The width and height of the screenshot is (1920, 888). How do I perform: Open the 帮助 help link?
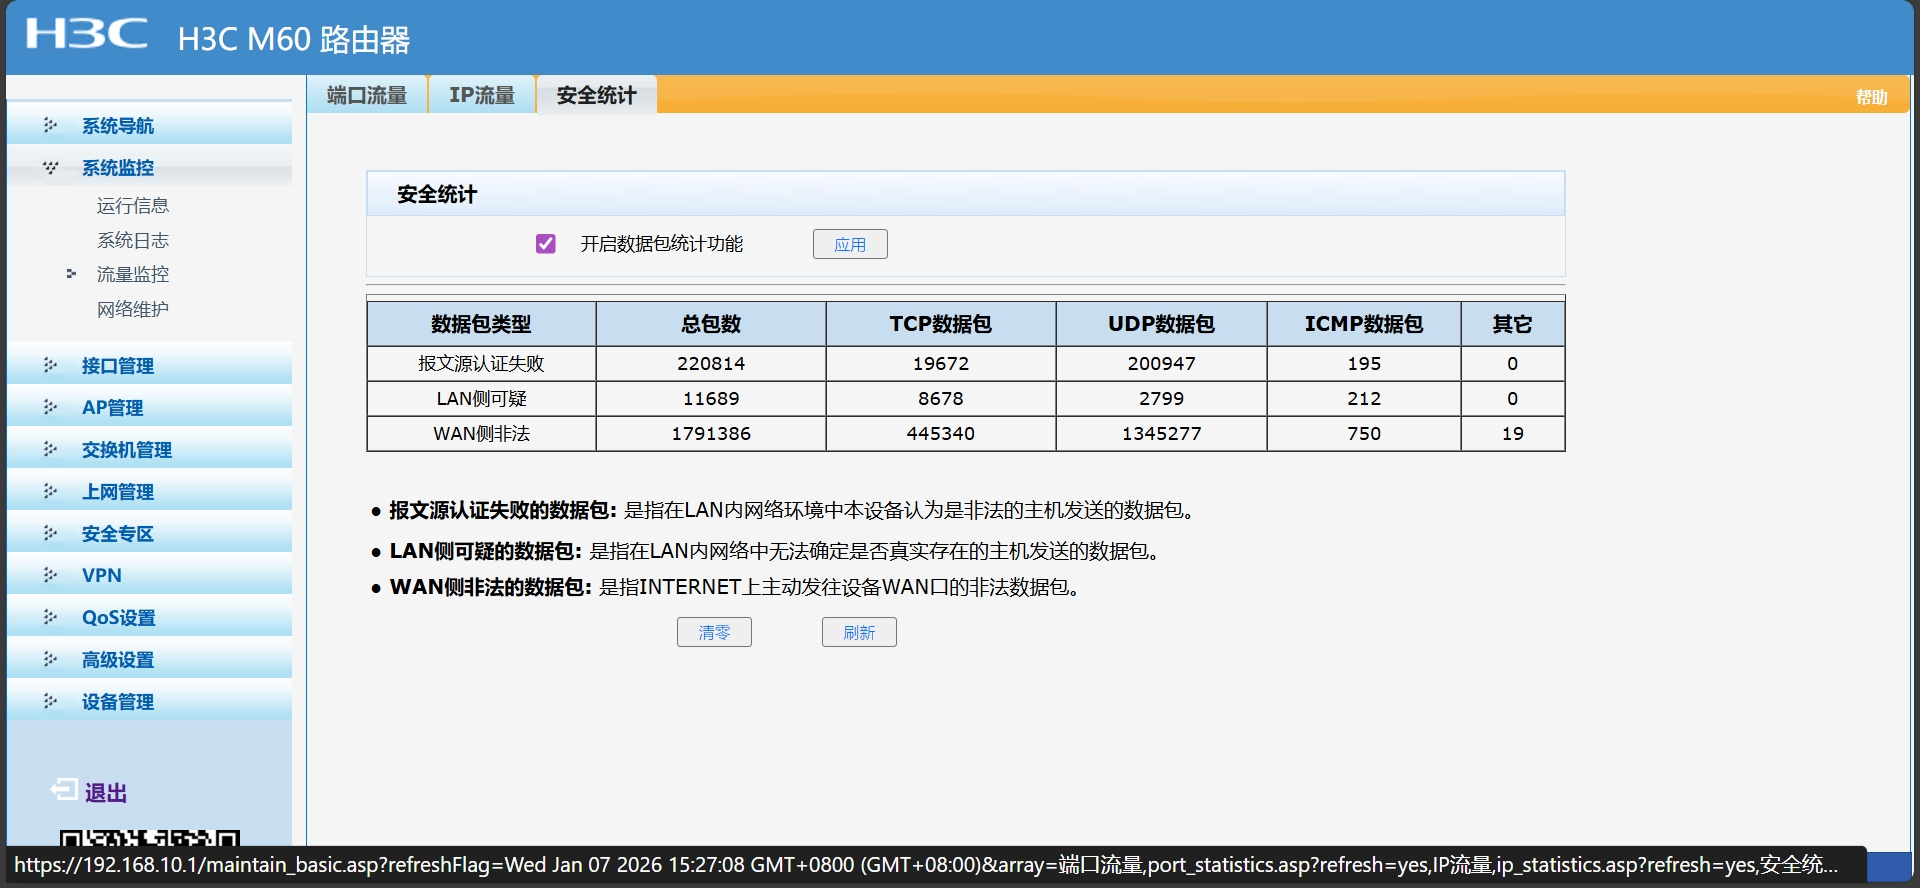click(x=1871, y=97)
